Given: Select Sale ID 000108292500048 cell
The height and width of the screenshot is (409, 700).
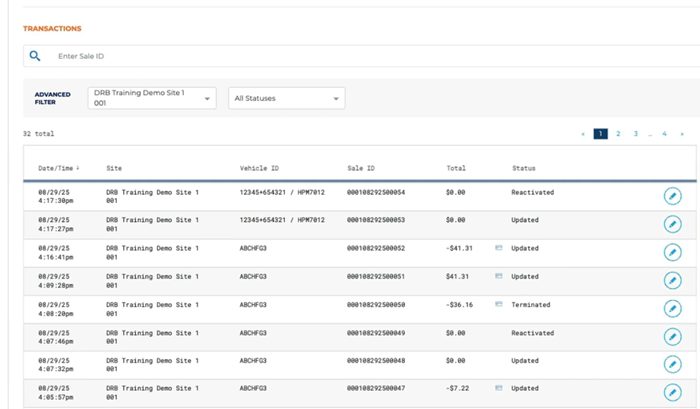Looking at the screenshot, I should click(x=376, y=361).
